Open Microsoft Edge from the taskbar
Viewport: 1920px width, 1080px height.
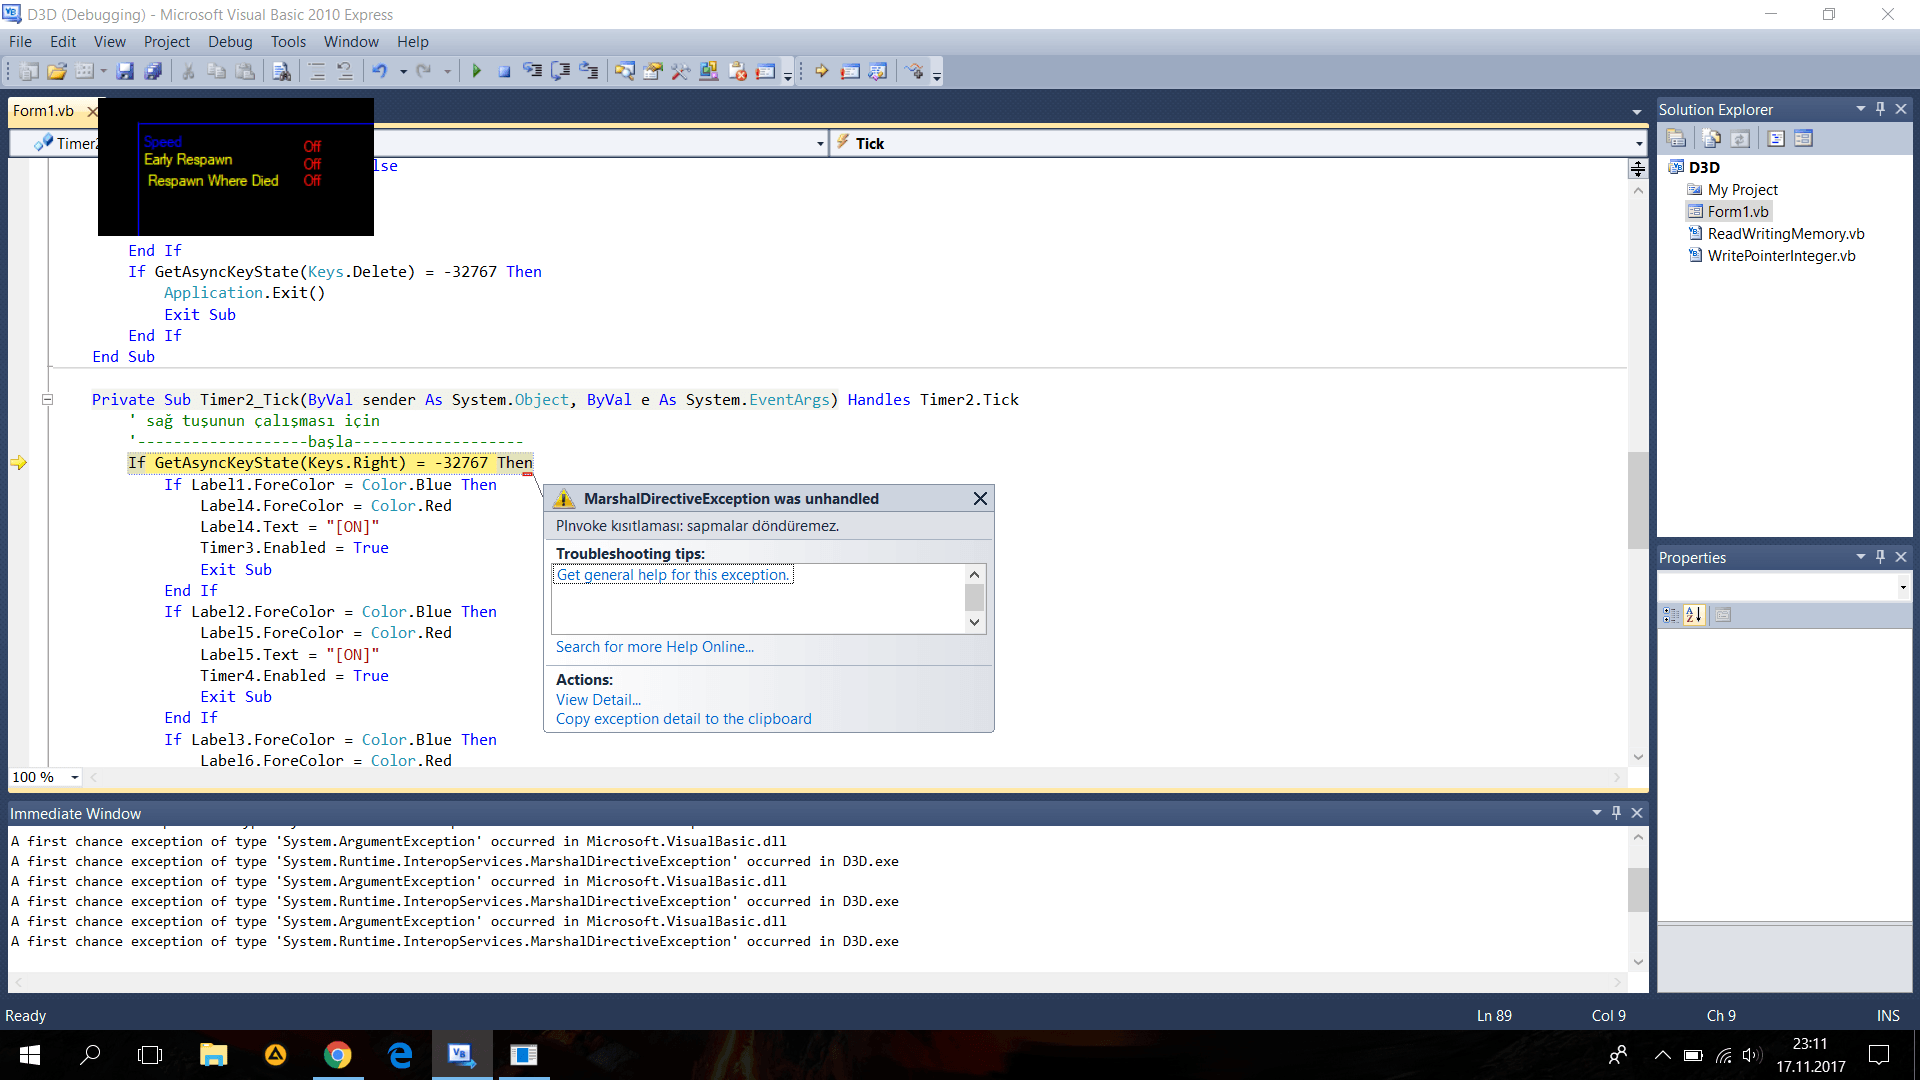[400, 1055]
